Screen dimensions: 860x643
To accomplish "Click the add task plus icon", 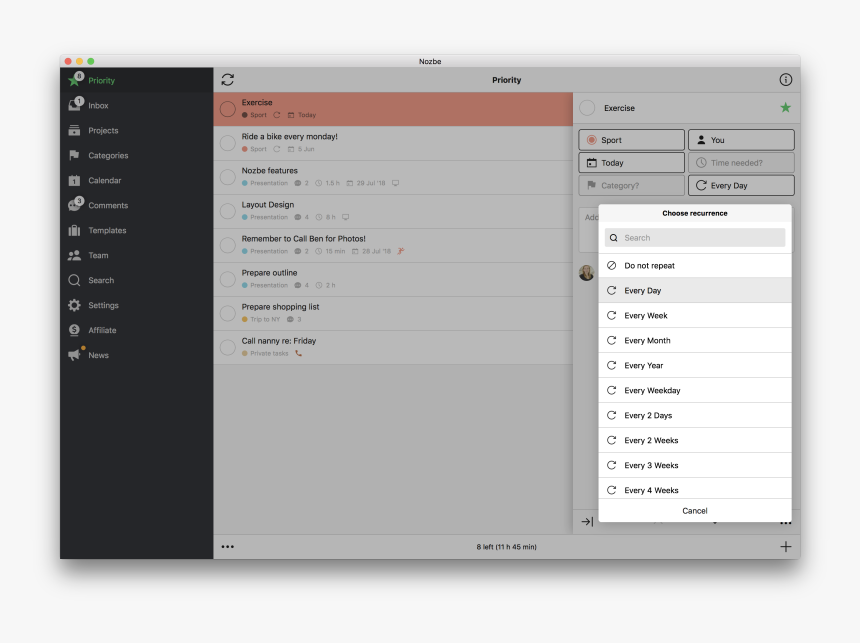I will [x=785, y=546].
